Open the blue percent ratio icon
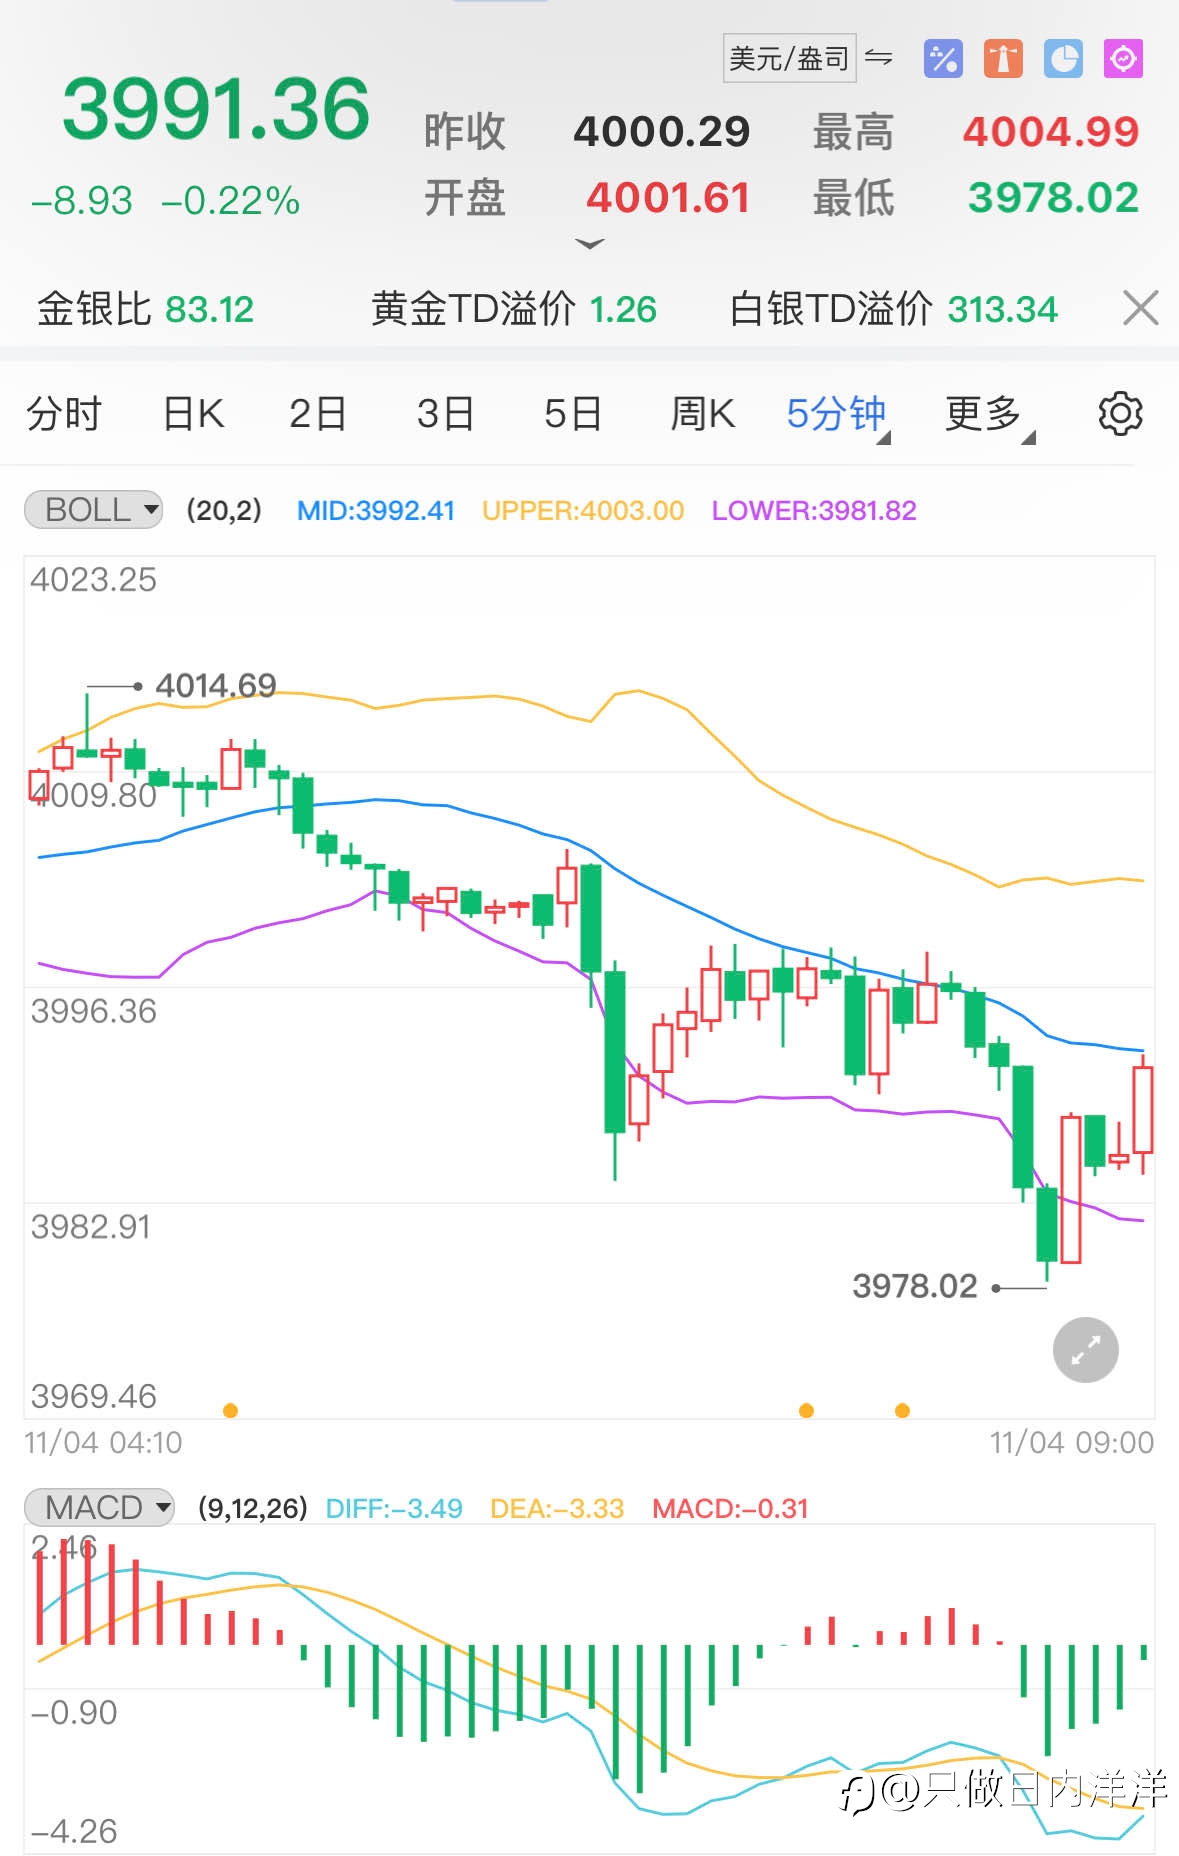Viewport: 1179px width, 1856px height. [x=943, y=59]
